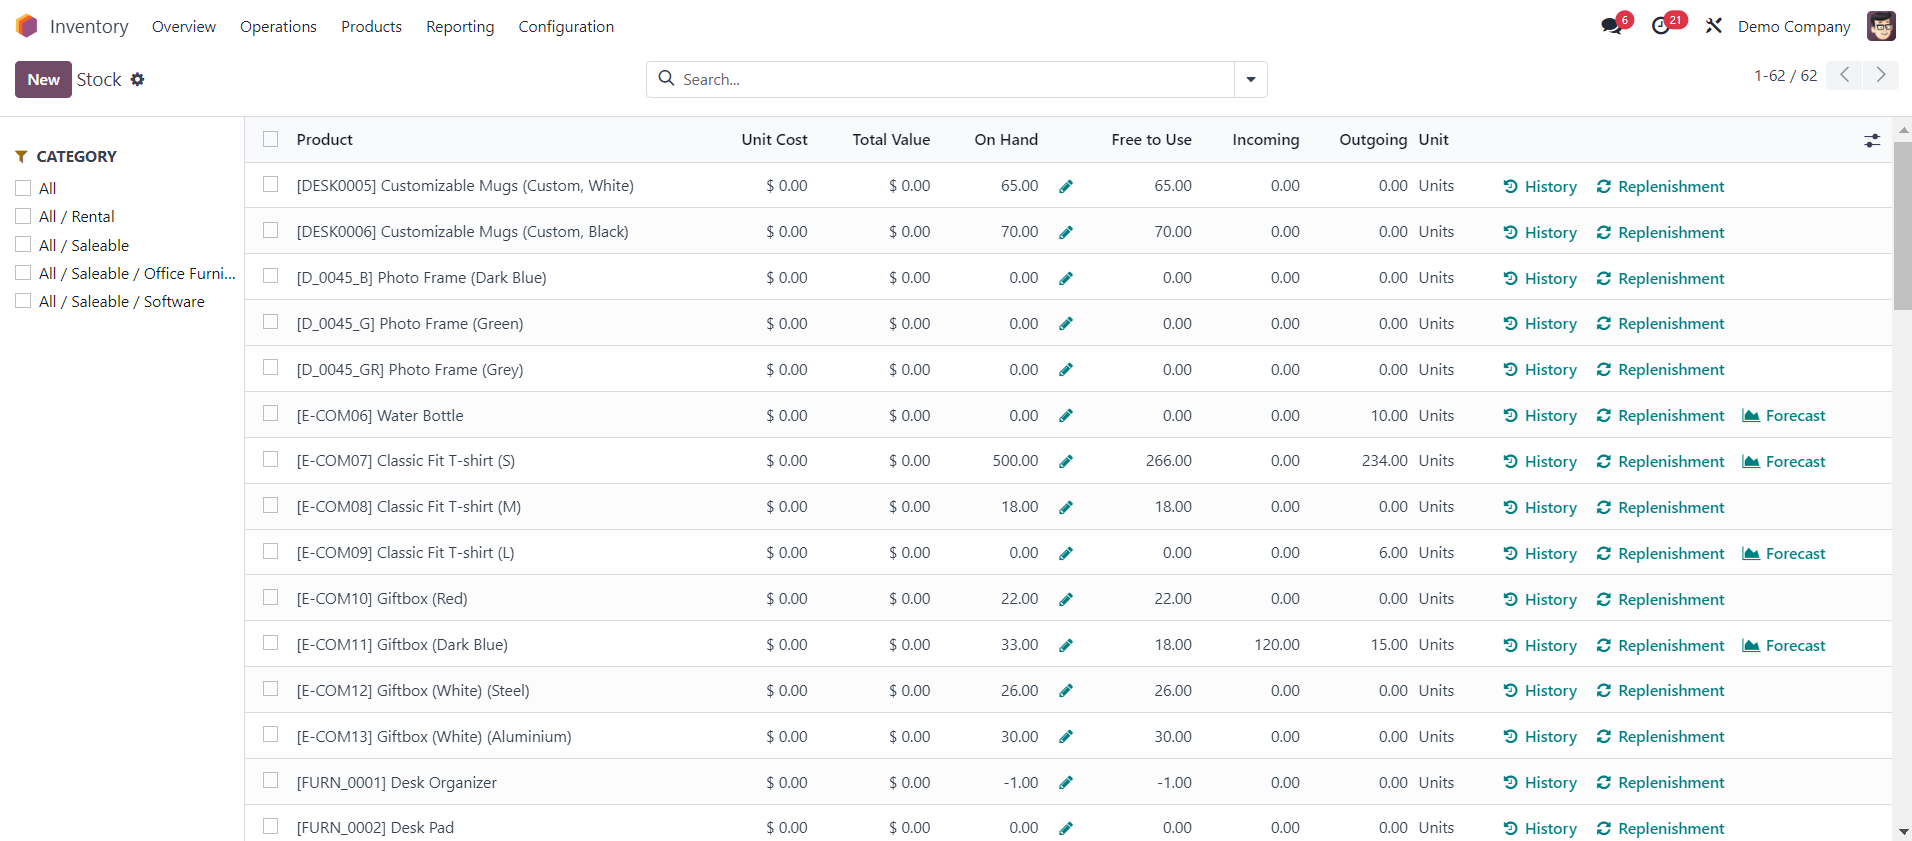1912x841 pixels.
Task: Open the user avatar menu
Action: (1881, 26)
